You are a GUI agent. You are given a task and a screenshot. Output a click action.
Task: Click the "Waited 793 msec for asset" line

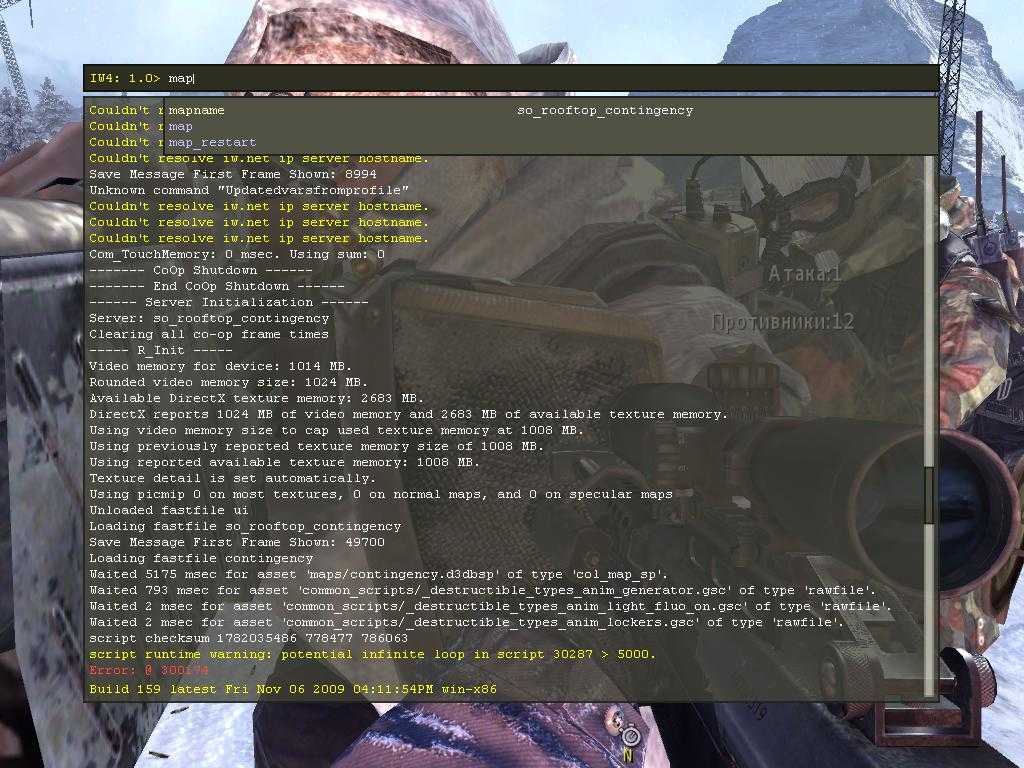point(483,590)
